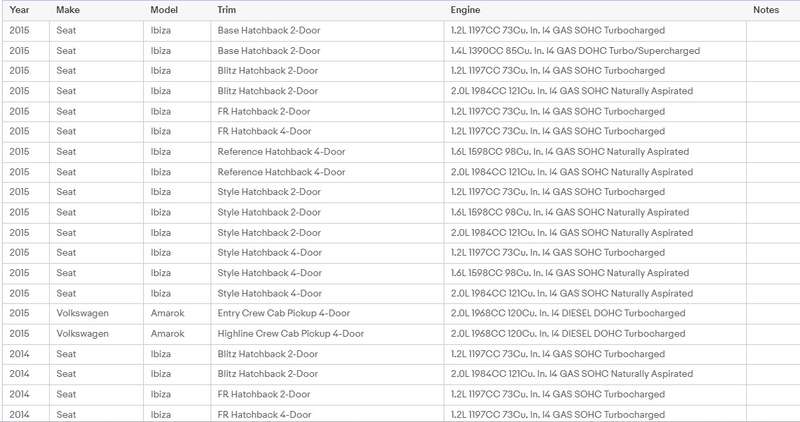This screenshot has width=800, height=422.
Task: Select 2.0L engine cell of Style Hatchback 2-Door
Action: point(594,233)
